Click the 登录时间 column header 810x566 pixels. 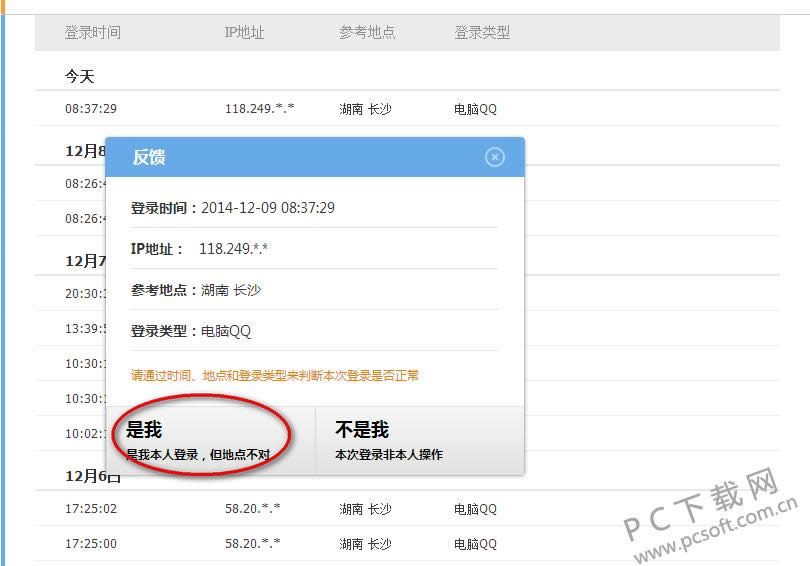[x=93, y=32]
